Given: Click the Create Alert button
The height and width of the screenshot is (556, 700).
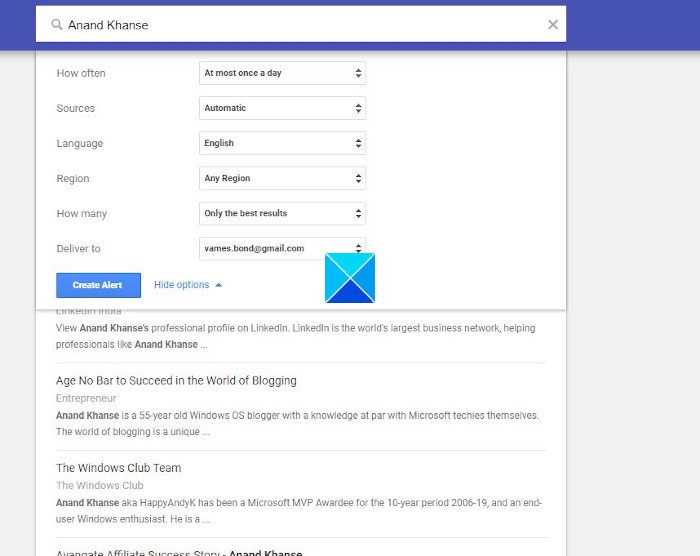Looking at the screenshot, I should coord(98,285).
